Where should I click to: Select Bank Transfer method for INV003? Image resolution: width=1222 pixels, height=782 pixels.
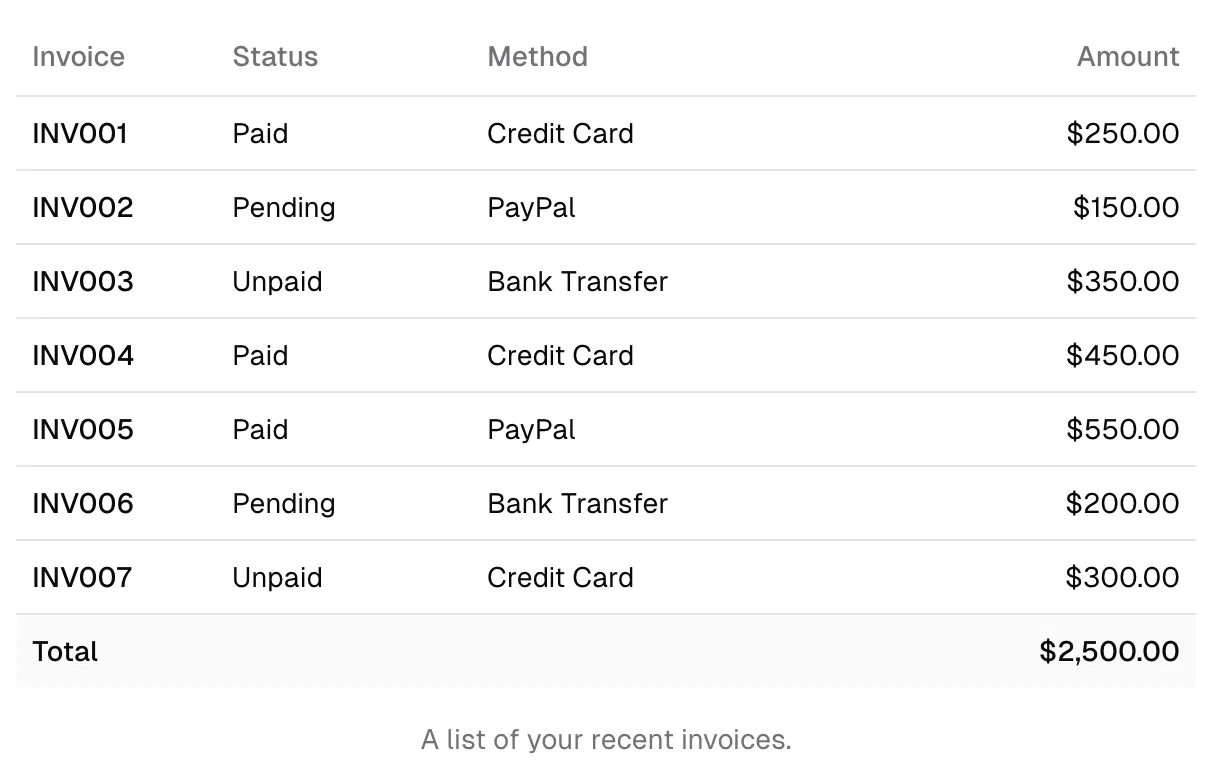click(x=577, y=282)
